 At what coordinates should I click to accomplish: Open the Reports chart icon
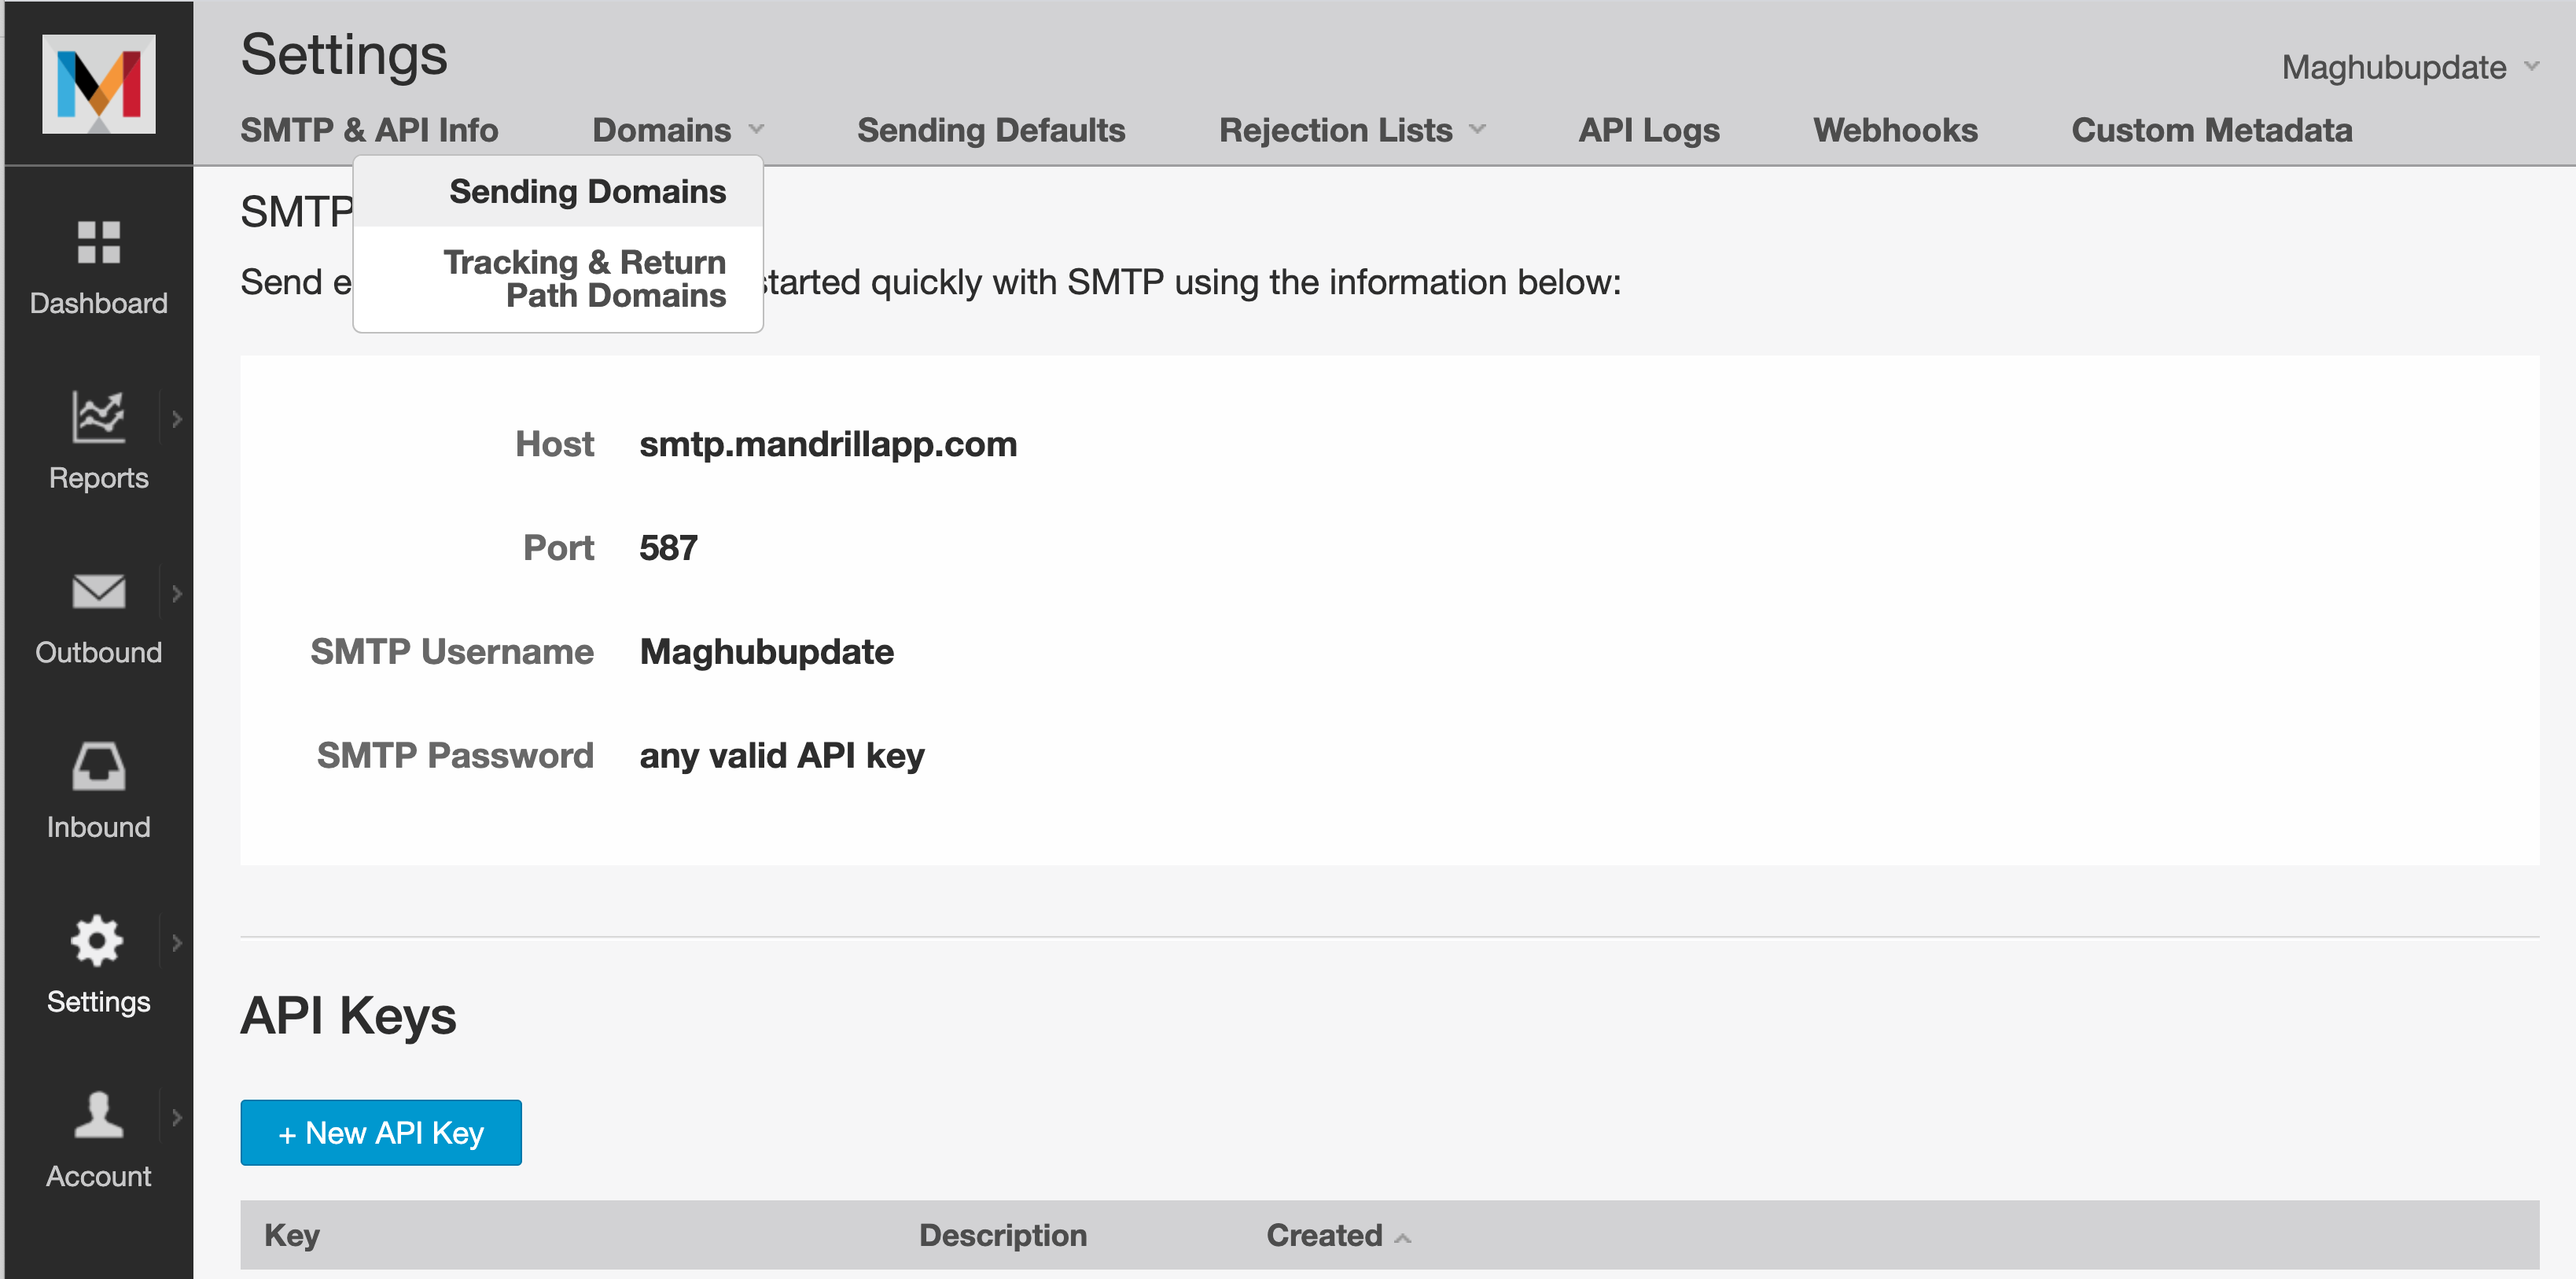(98, 416)
